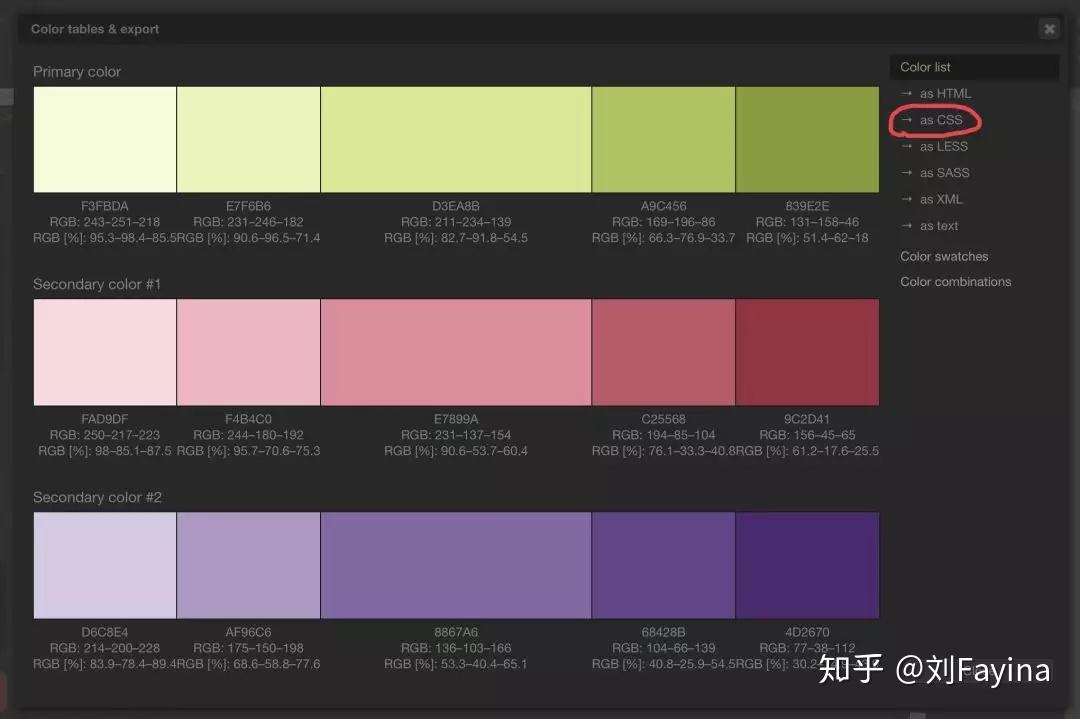
Task: Select the F3FBDA primary color swatch
Action: pos(104,139)
